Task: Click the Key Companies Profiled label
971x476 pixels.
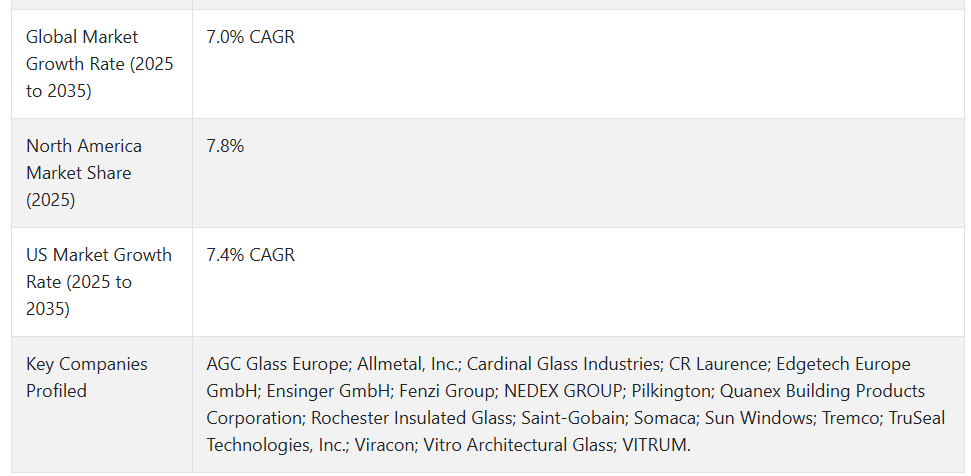Action: pyautogui.click(x=87, y=377)
